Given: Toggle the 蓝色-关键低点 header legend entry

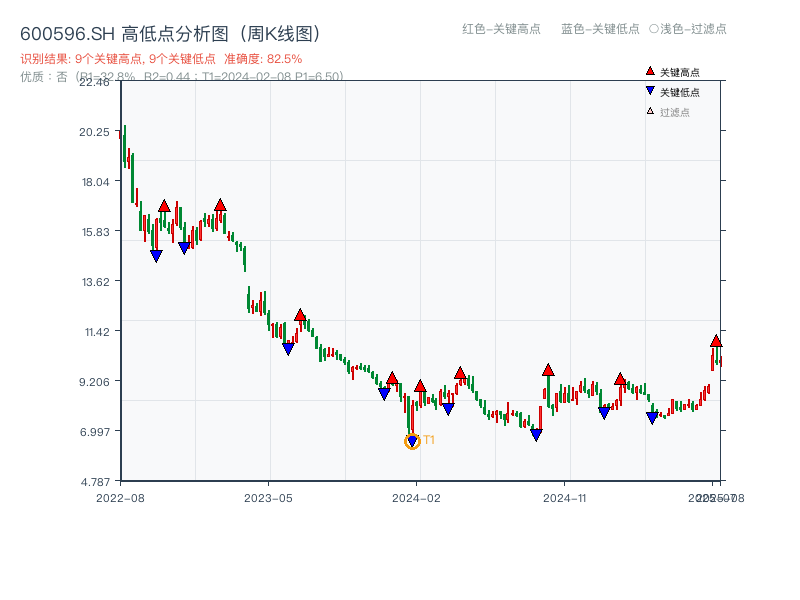Looking at the screenshot, I should [x=600, y=29].
